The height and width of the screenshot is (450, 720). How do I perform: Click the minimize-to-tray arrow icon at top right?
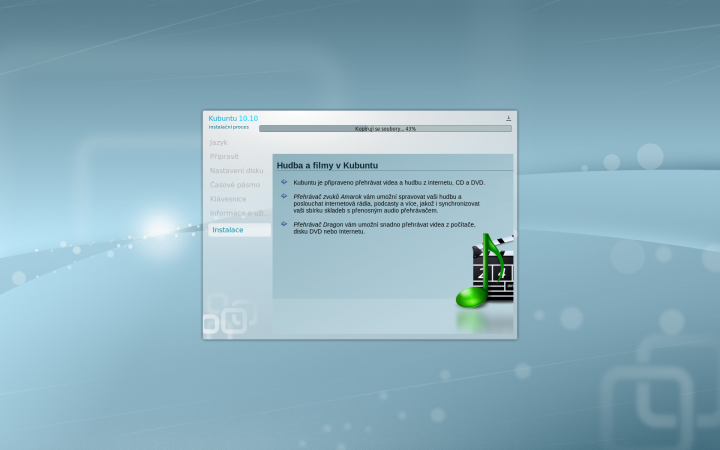coord(508,118)
